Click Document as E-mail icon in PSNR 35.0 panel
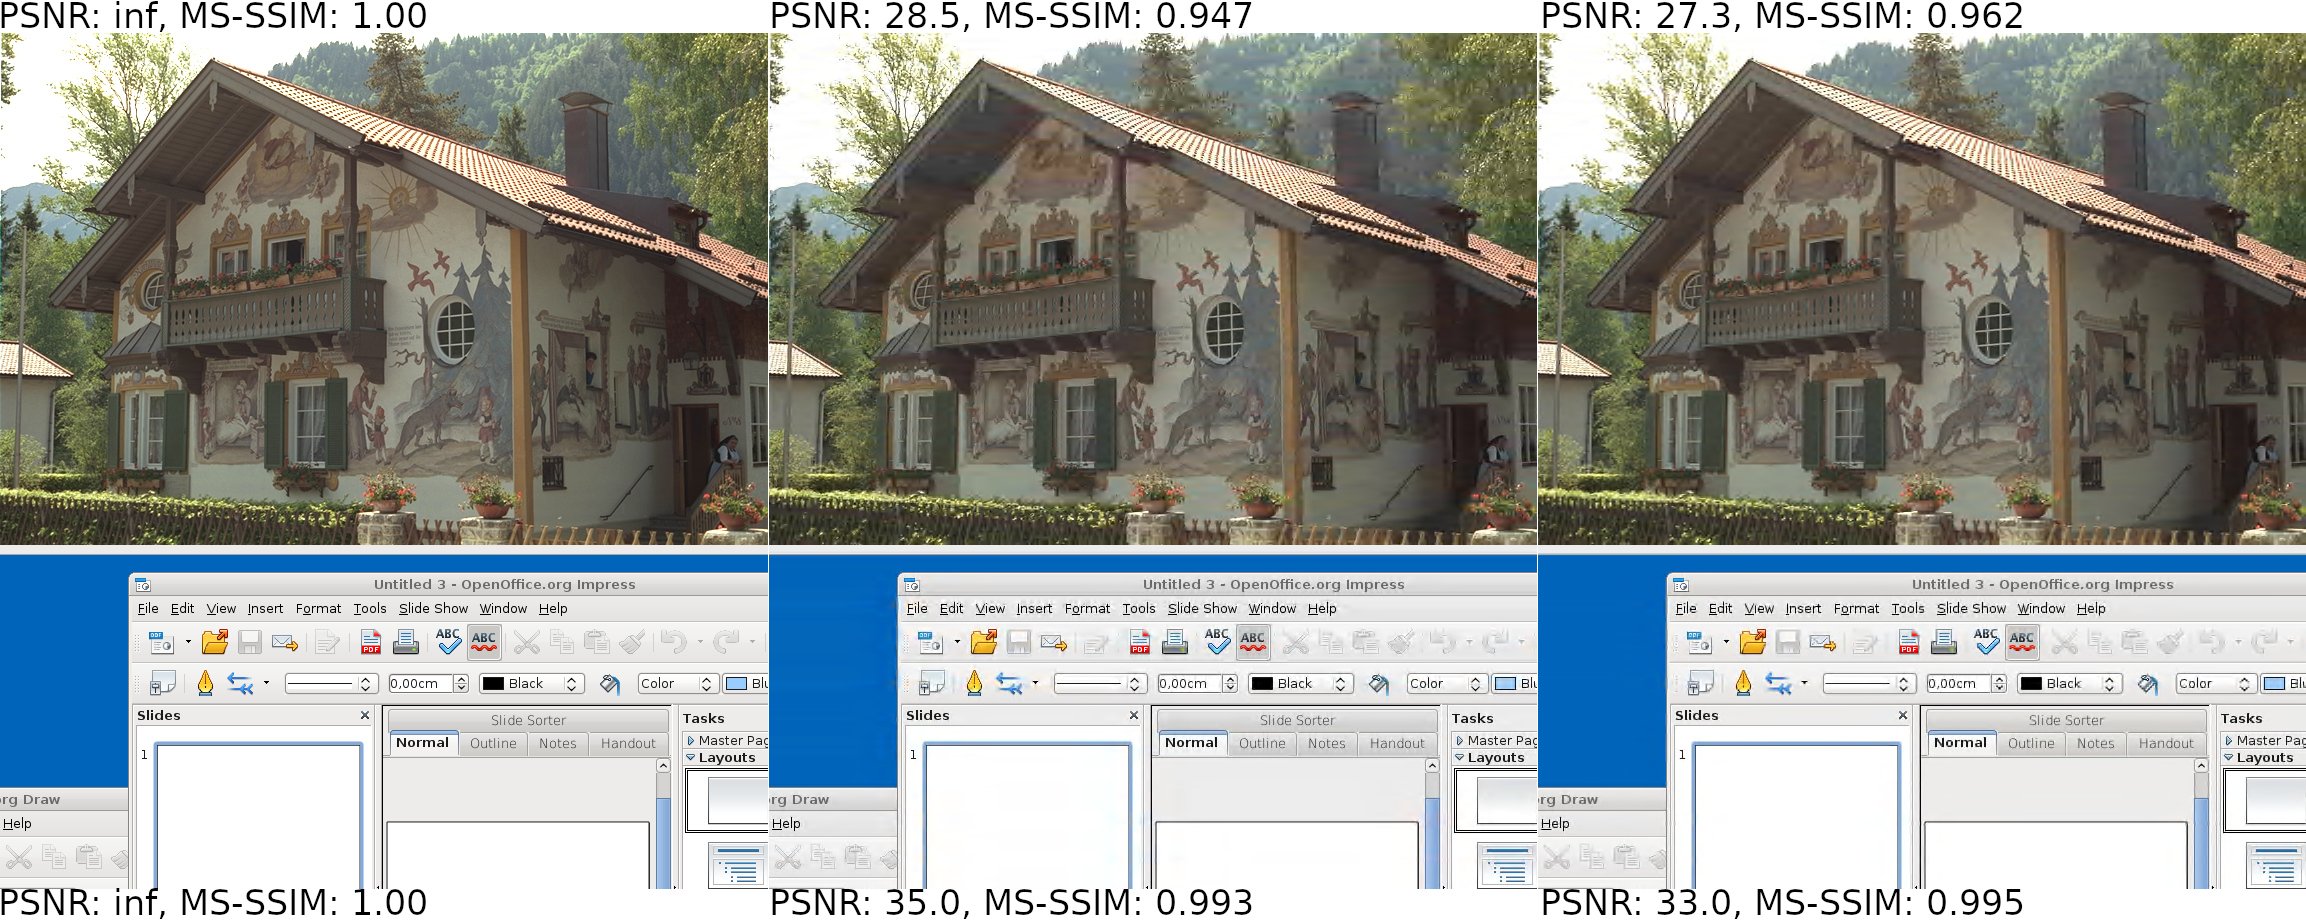Screen dimensions: 2306x920 [1053, 642]
